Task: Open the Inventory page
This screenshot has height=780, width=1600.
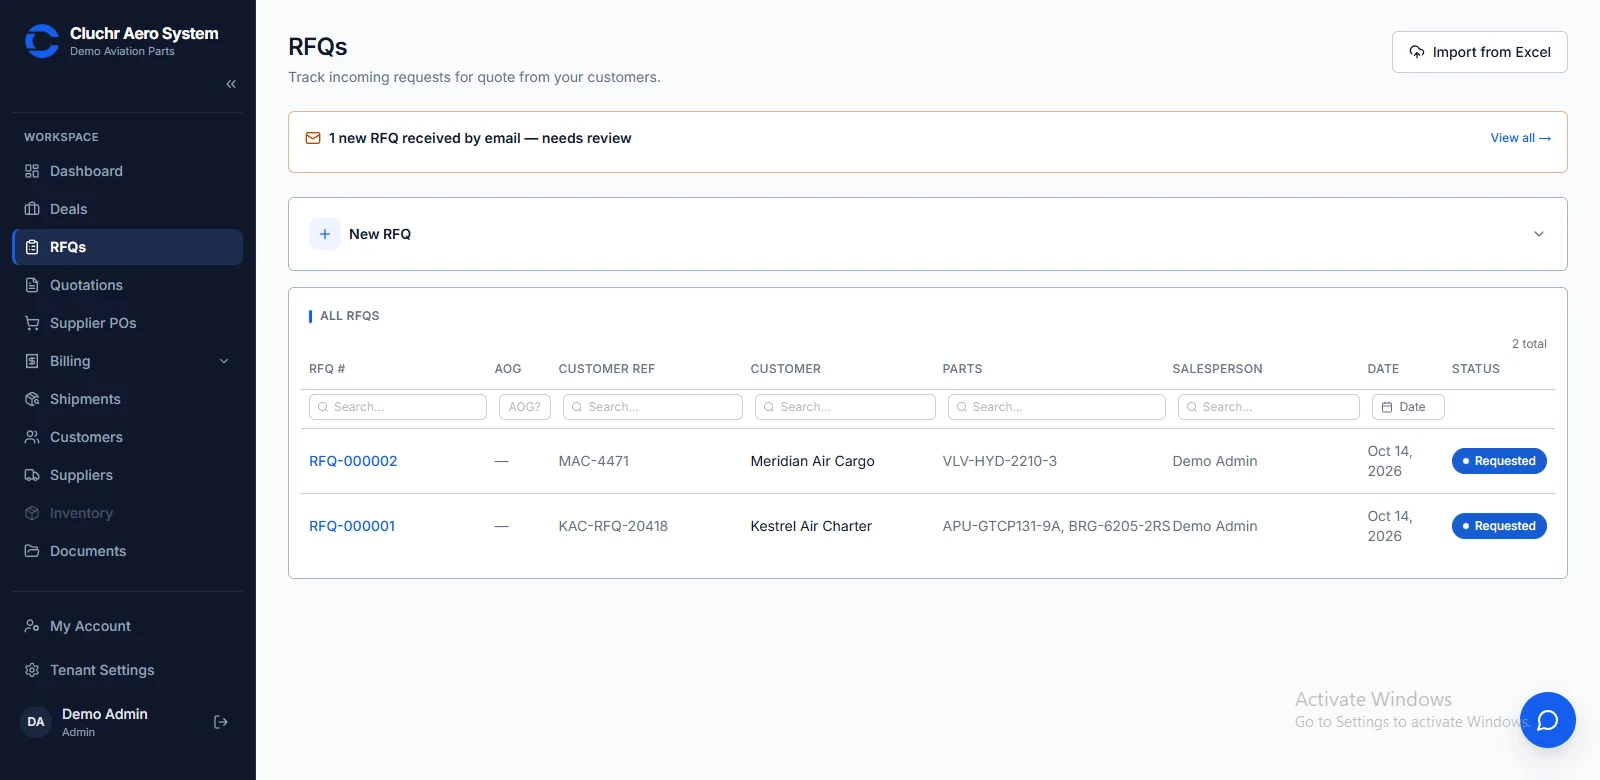Action: (x=127, y=513)
